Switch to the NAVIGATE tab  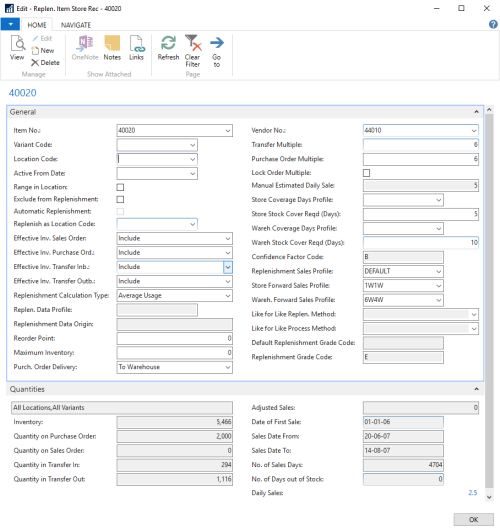76,25
